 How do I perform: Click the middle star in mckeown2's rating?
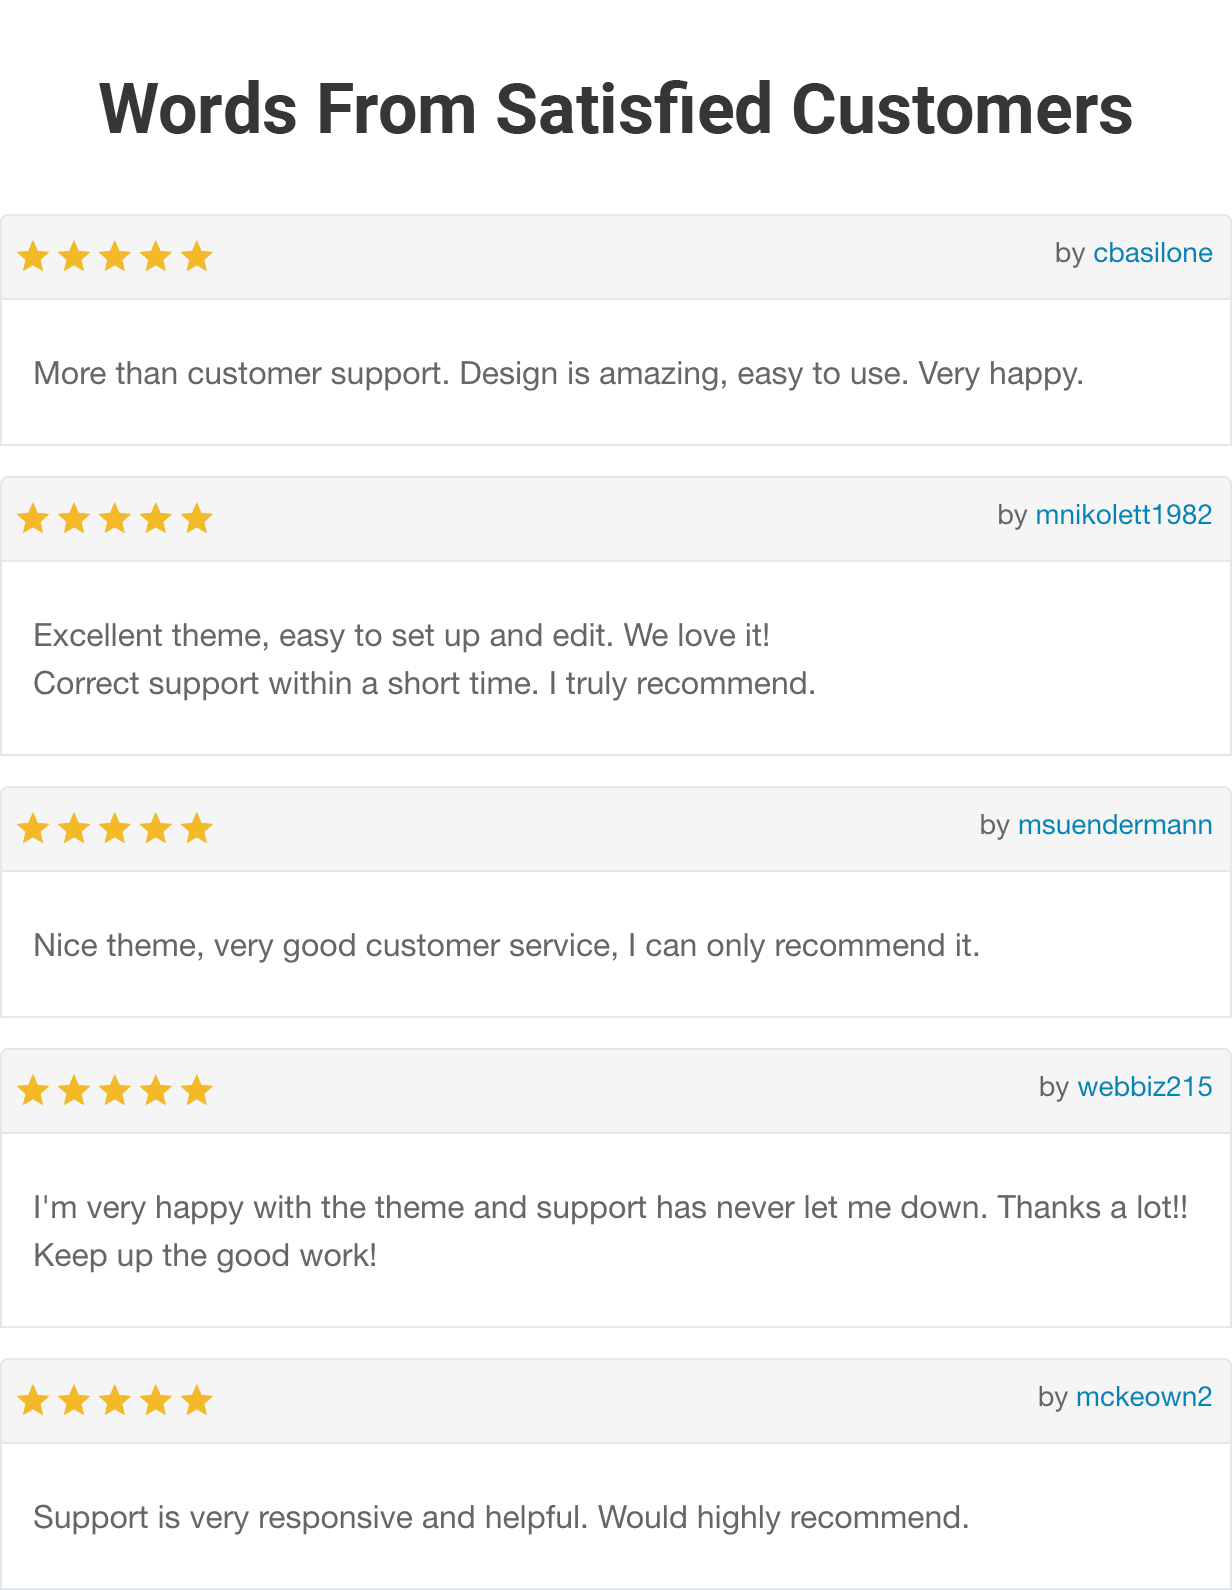114,1400
